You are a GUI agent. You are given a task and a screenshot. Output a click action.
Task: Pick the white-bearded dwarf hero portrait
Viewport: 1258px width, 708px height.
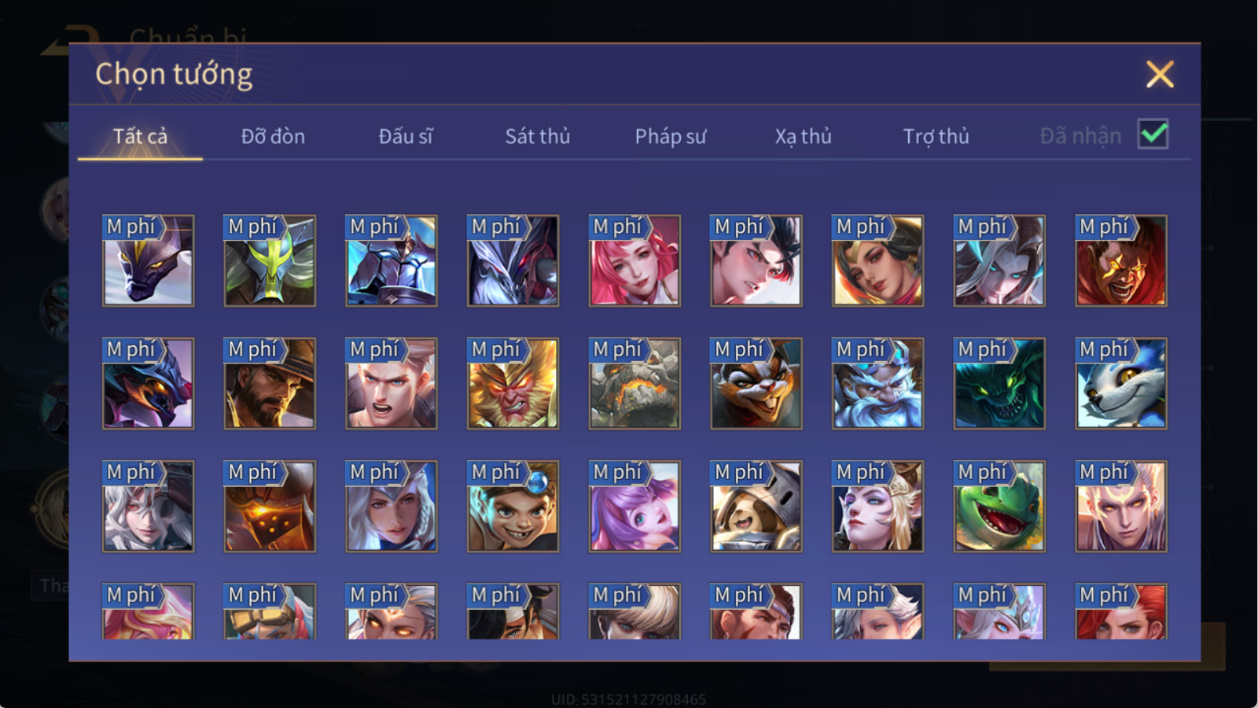[878, 383]
